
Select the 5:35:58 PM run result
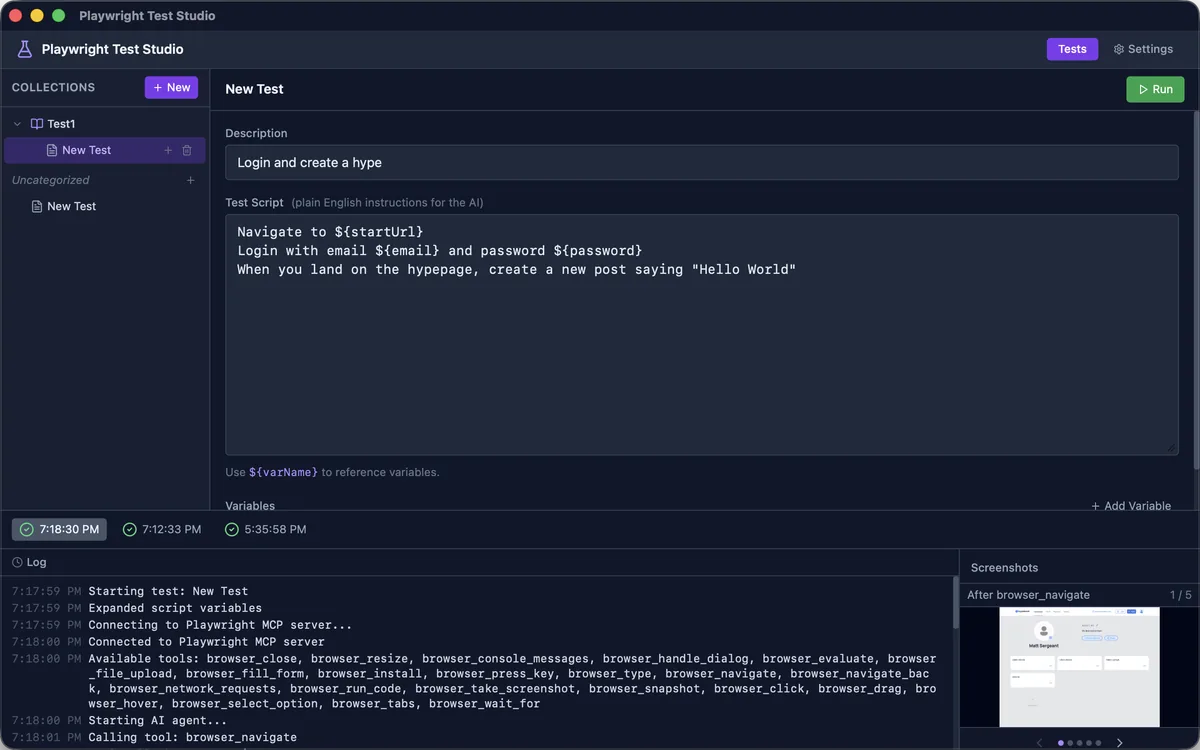(265, 529)
